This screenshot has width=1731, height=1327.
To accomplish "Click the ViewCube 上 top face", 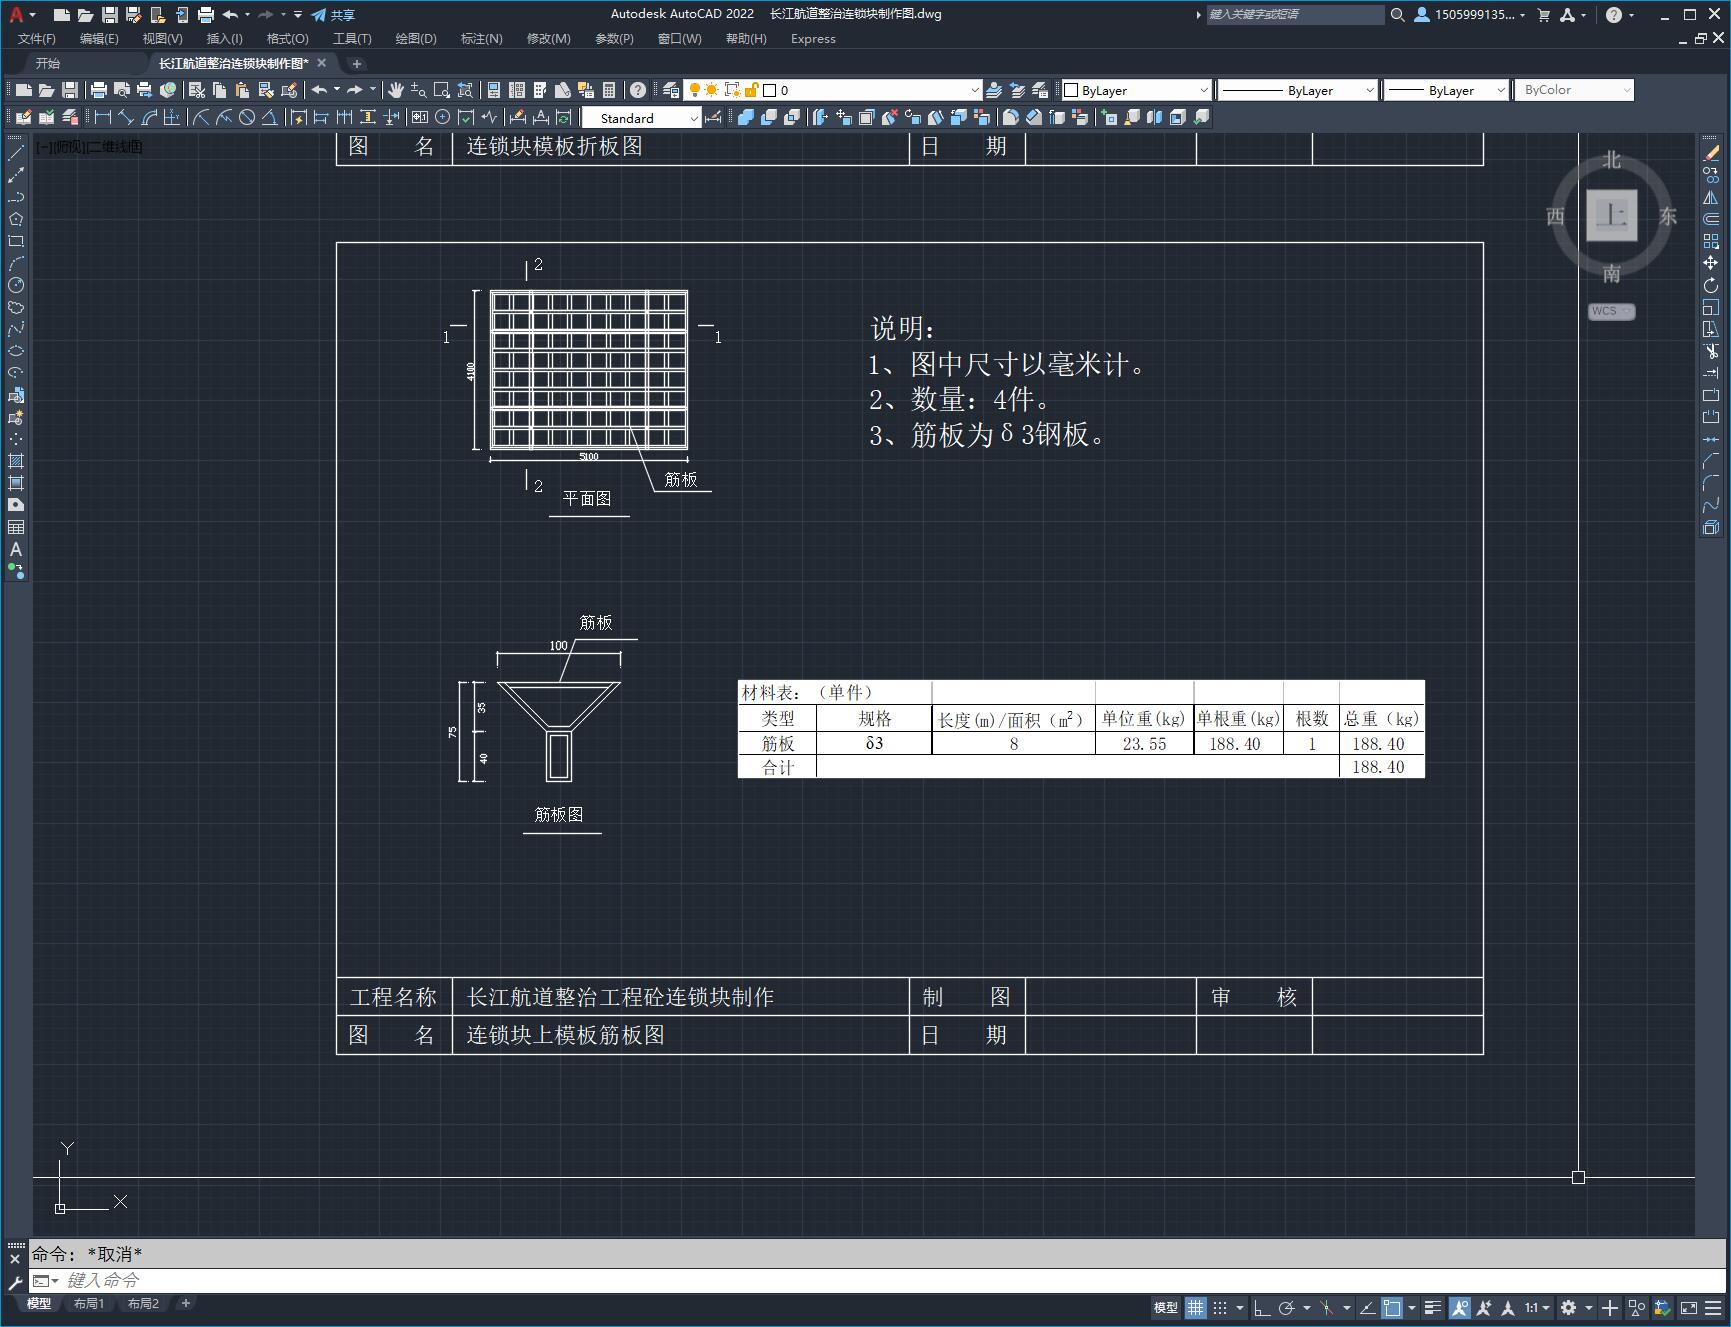I will [x=1611, y=215].
